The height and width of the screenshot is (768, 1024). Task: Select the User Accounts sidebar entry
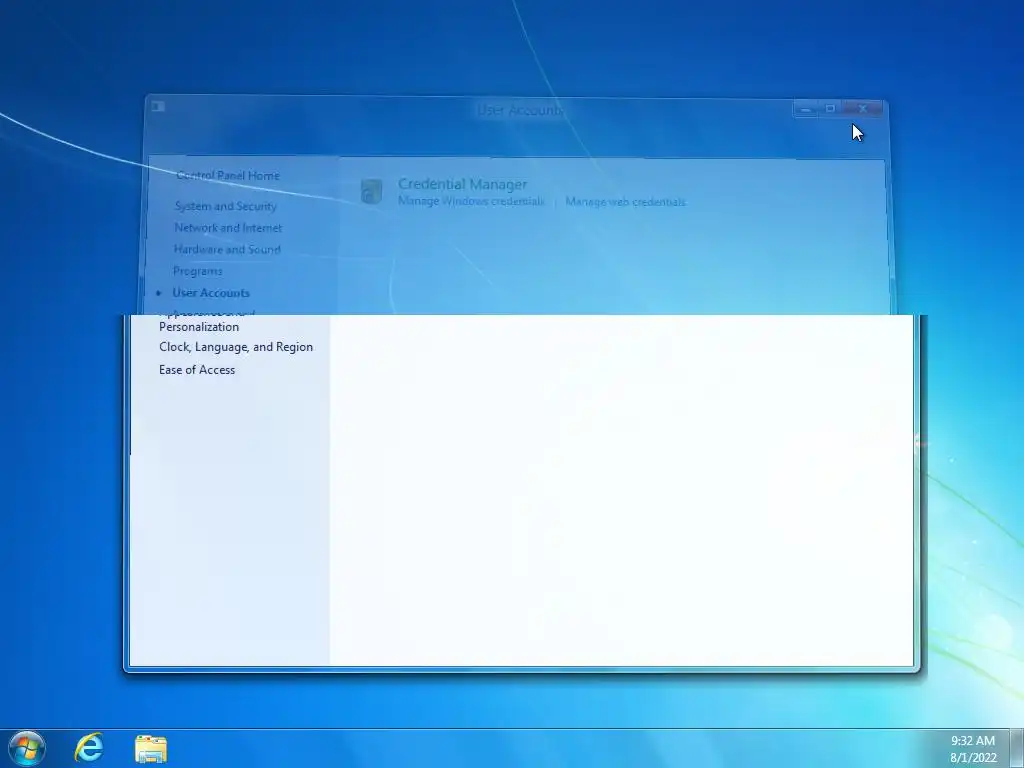pos(210,293)
